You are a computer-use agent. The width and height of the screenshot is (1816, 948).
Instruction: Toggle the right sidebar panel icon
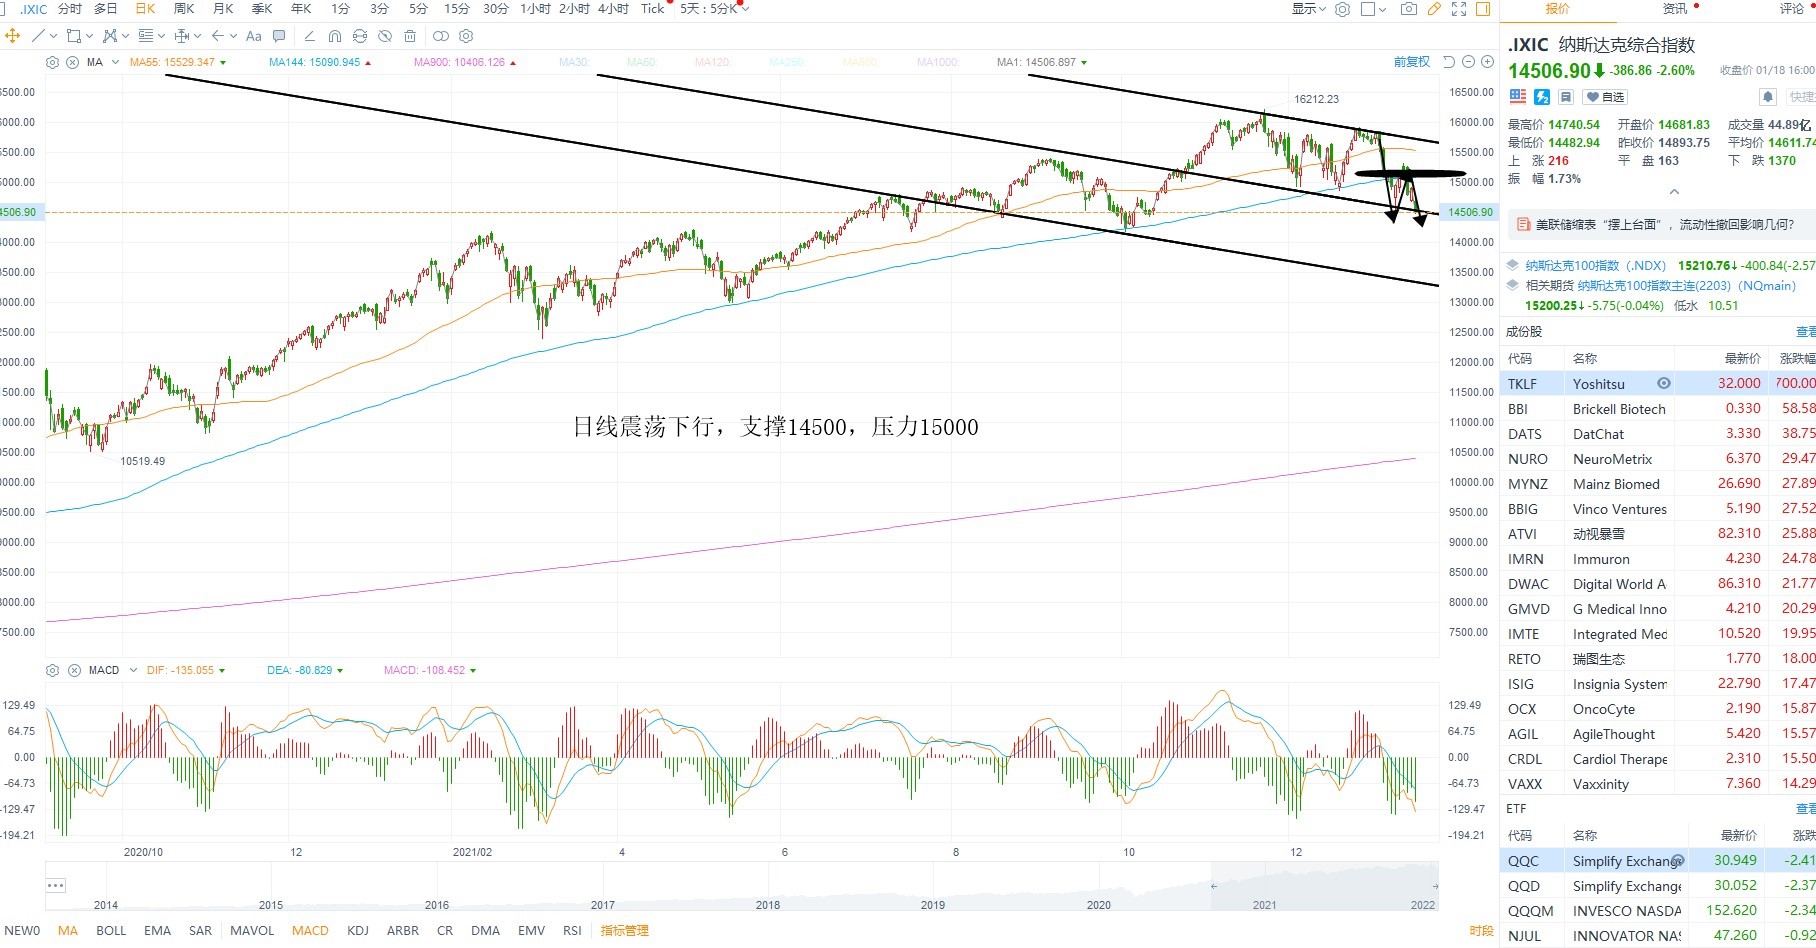(1483, 9)
